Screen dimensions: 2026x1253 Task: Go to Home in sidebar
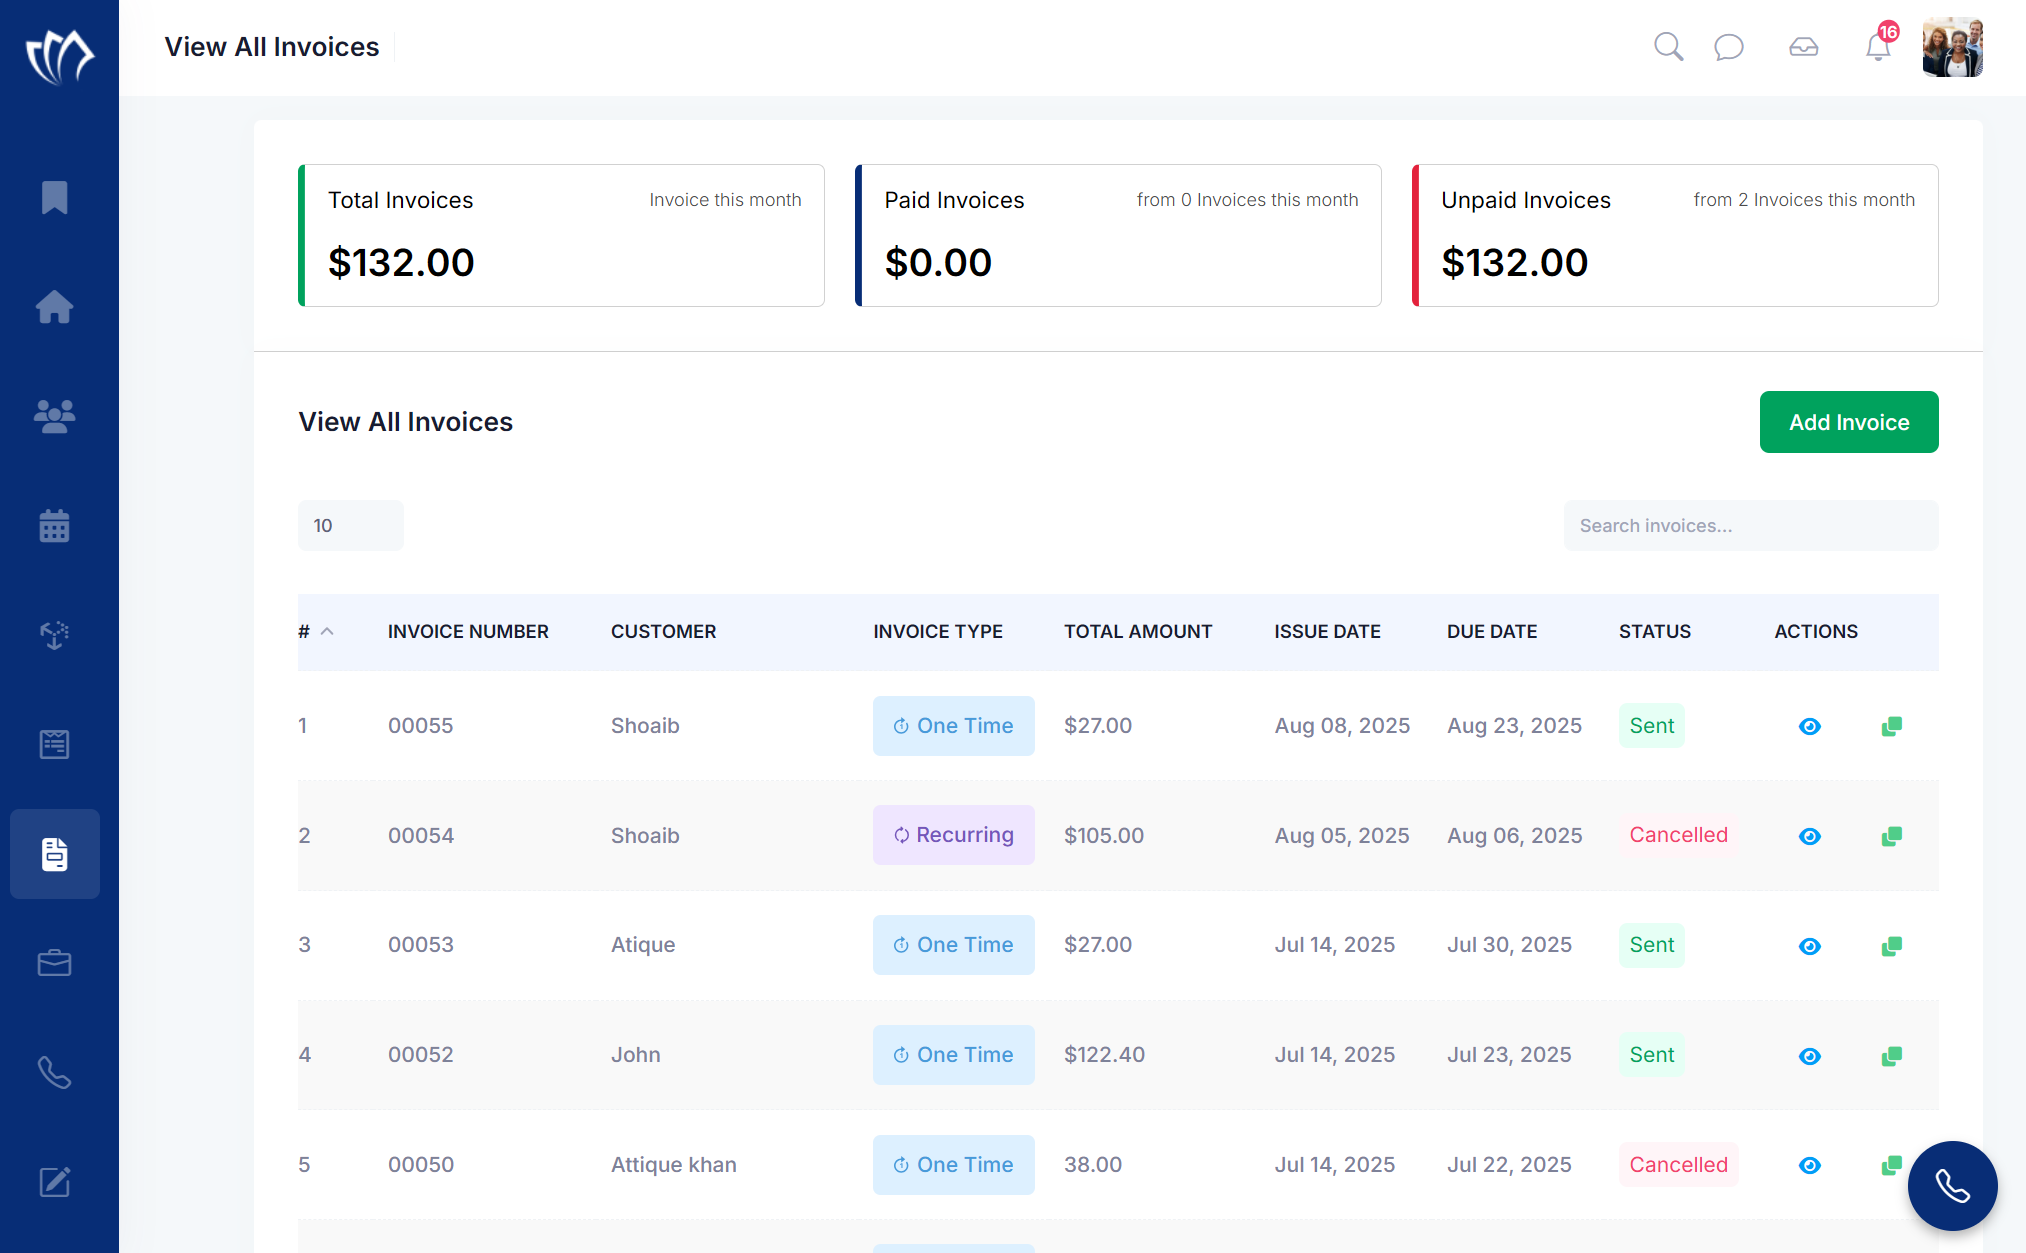(55, 307)
